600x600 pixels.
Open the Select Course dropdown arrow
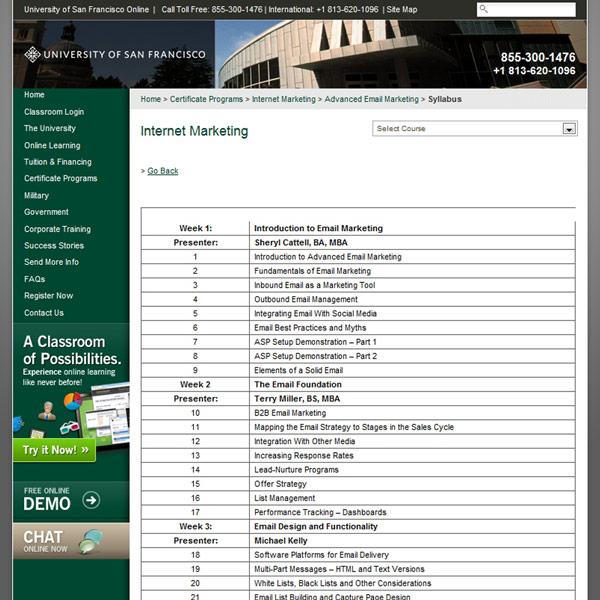point(569,129)
